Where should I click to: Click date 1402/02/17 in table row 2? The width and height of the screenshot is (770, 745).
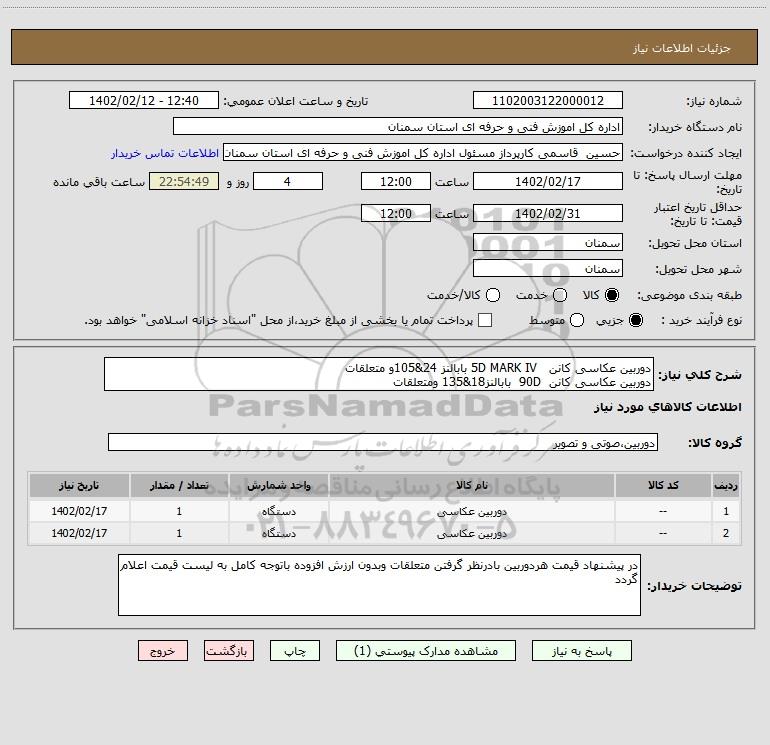pos(79,533)
